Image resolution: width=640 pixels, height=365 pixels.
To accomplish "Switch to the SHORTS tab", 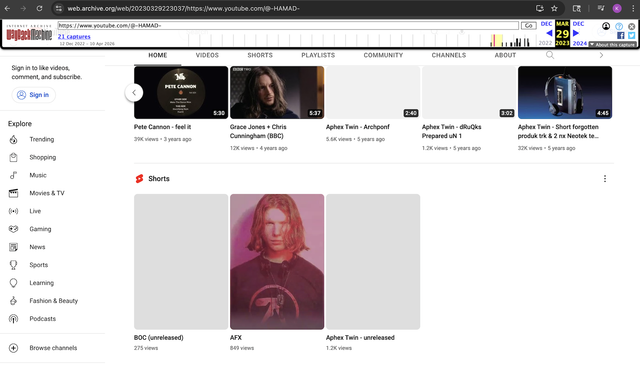I will [260, 55].
